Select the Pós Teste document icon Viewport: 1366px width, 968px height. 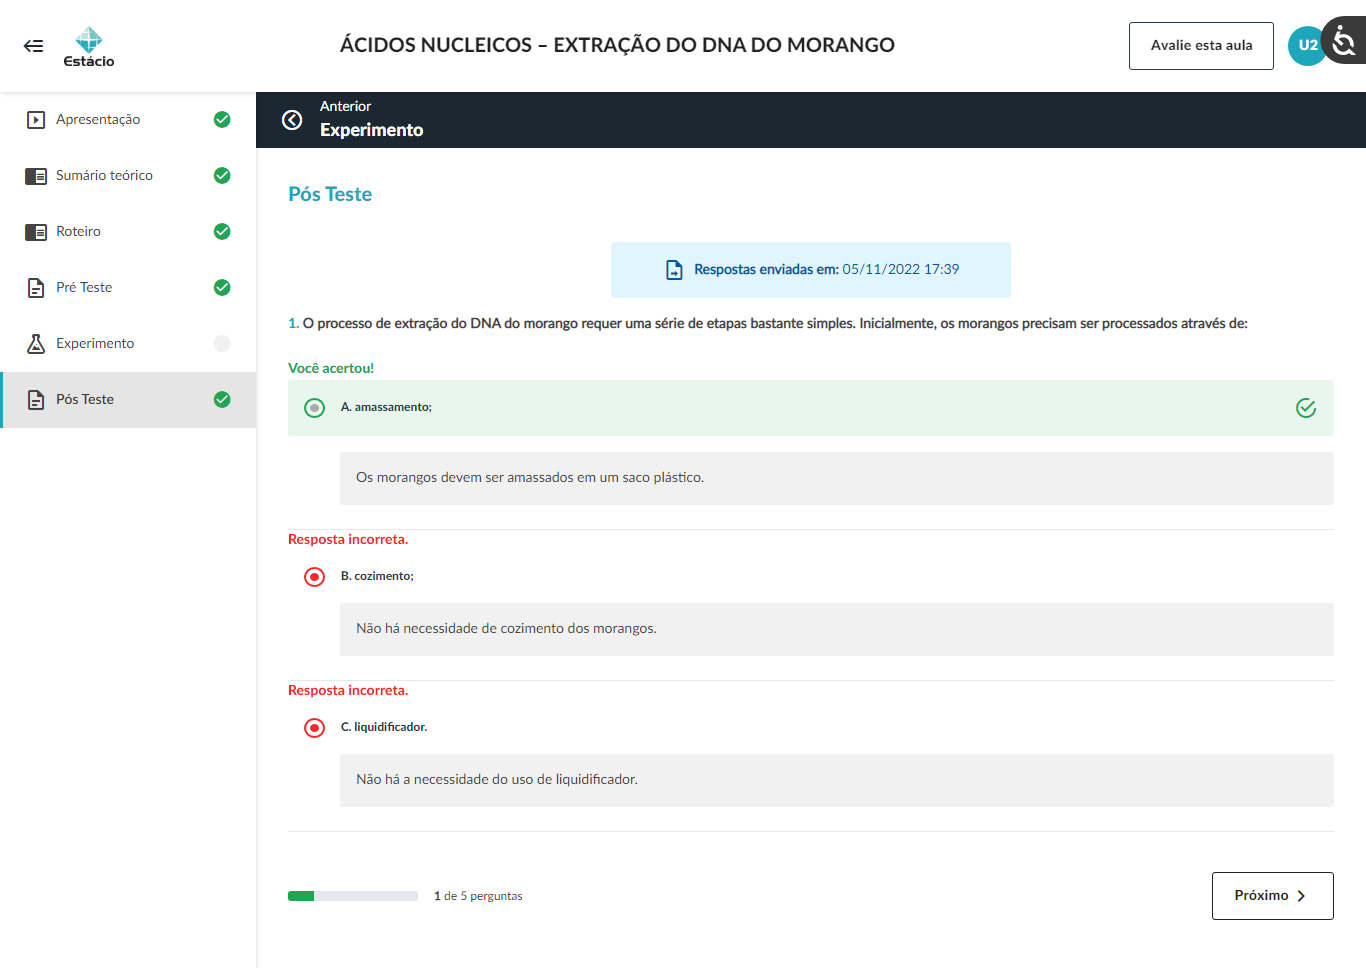pos(36,400)
